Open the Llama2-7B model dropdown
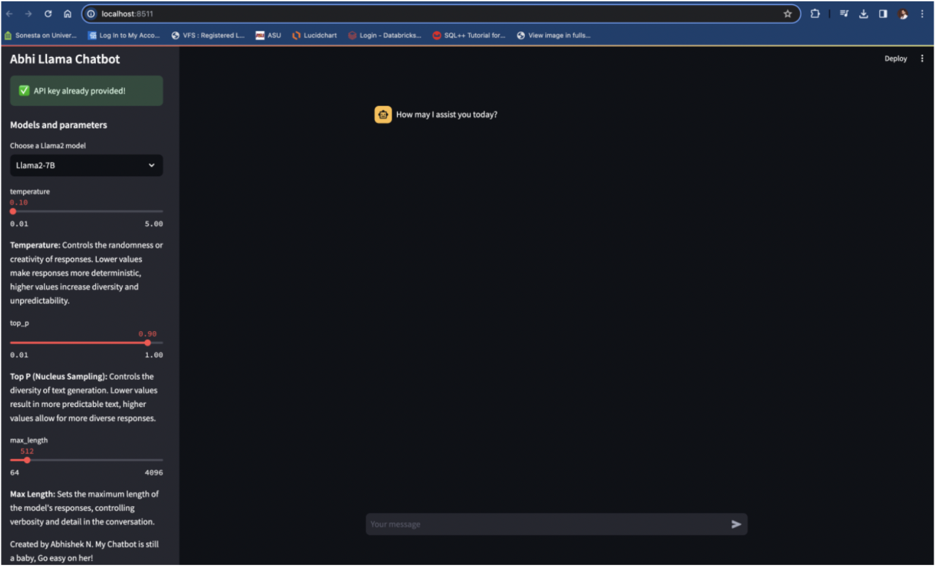Screen dimensions: 936x568 [x=87, y=165]
